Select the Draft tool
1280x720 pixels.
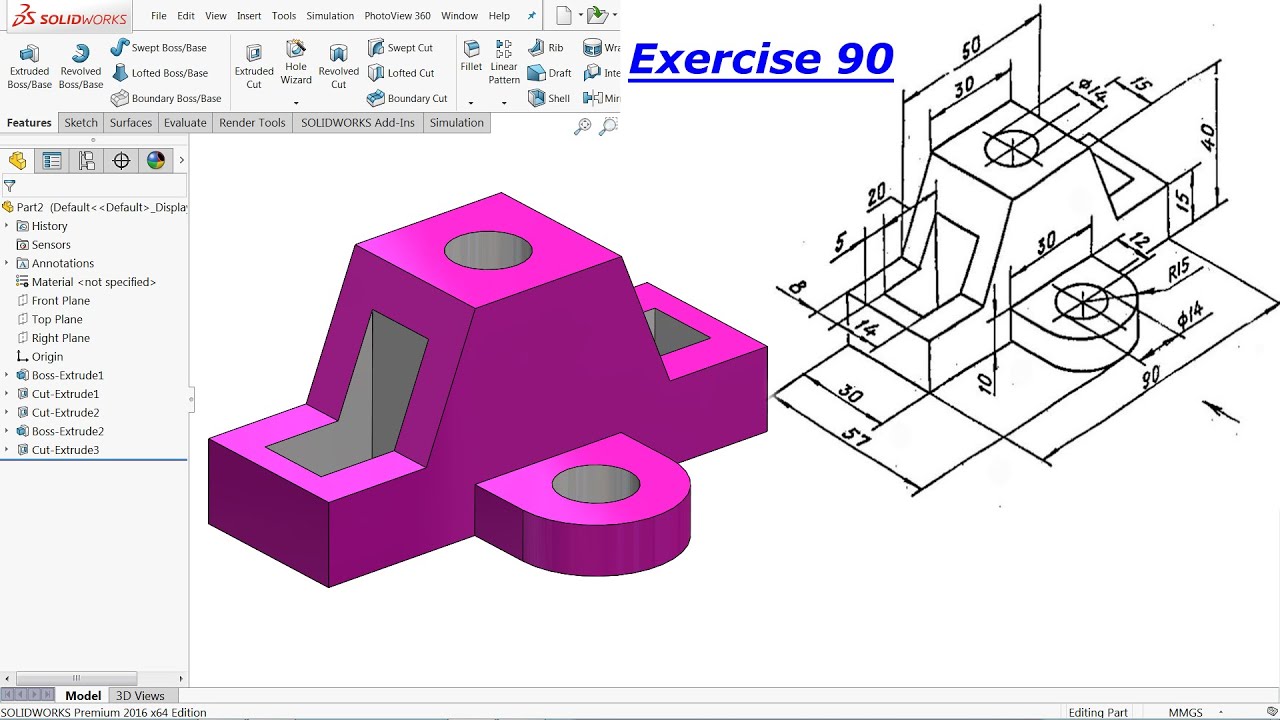pos(550,73)
